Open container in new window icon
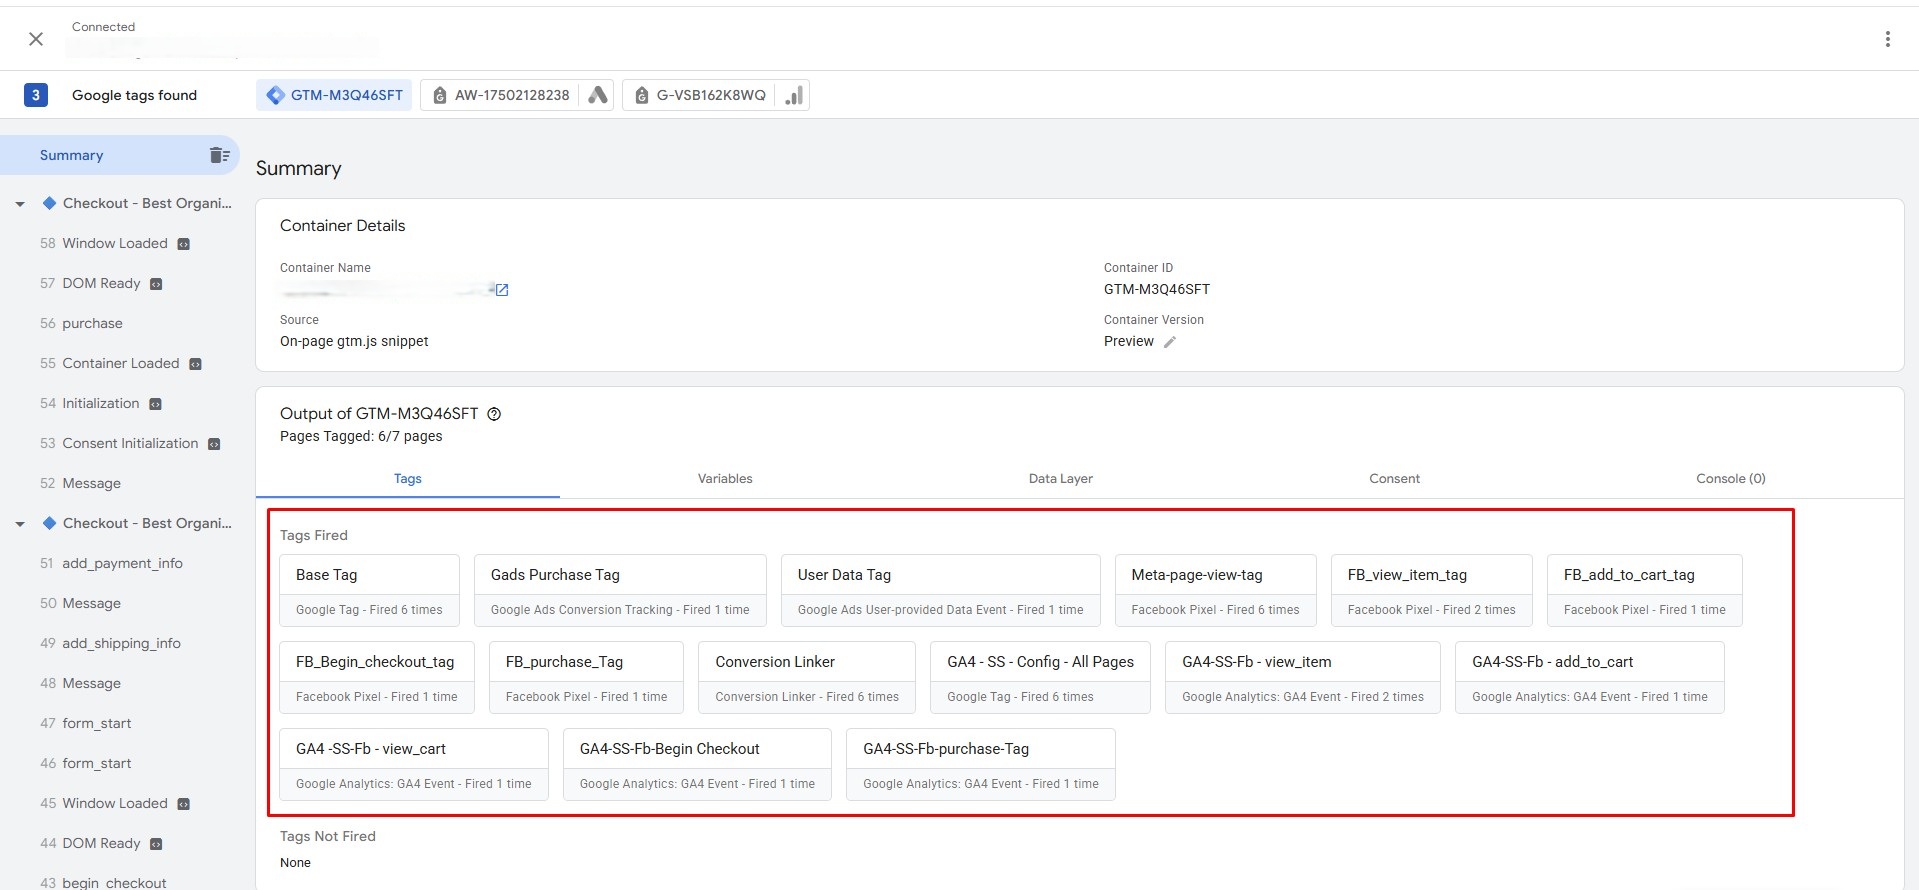This screenshot has height=890, width=1919. (502, 290)
